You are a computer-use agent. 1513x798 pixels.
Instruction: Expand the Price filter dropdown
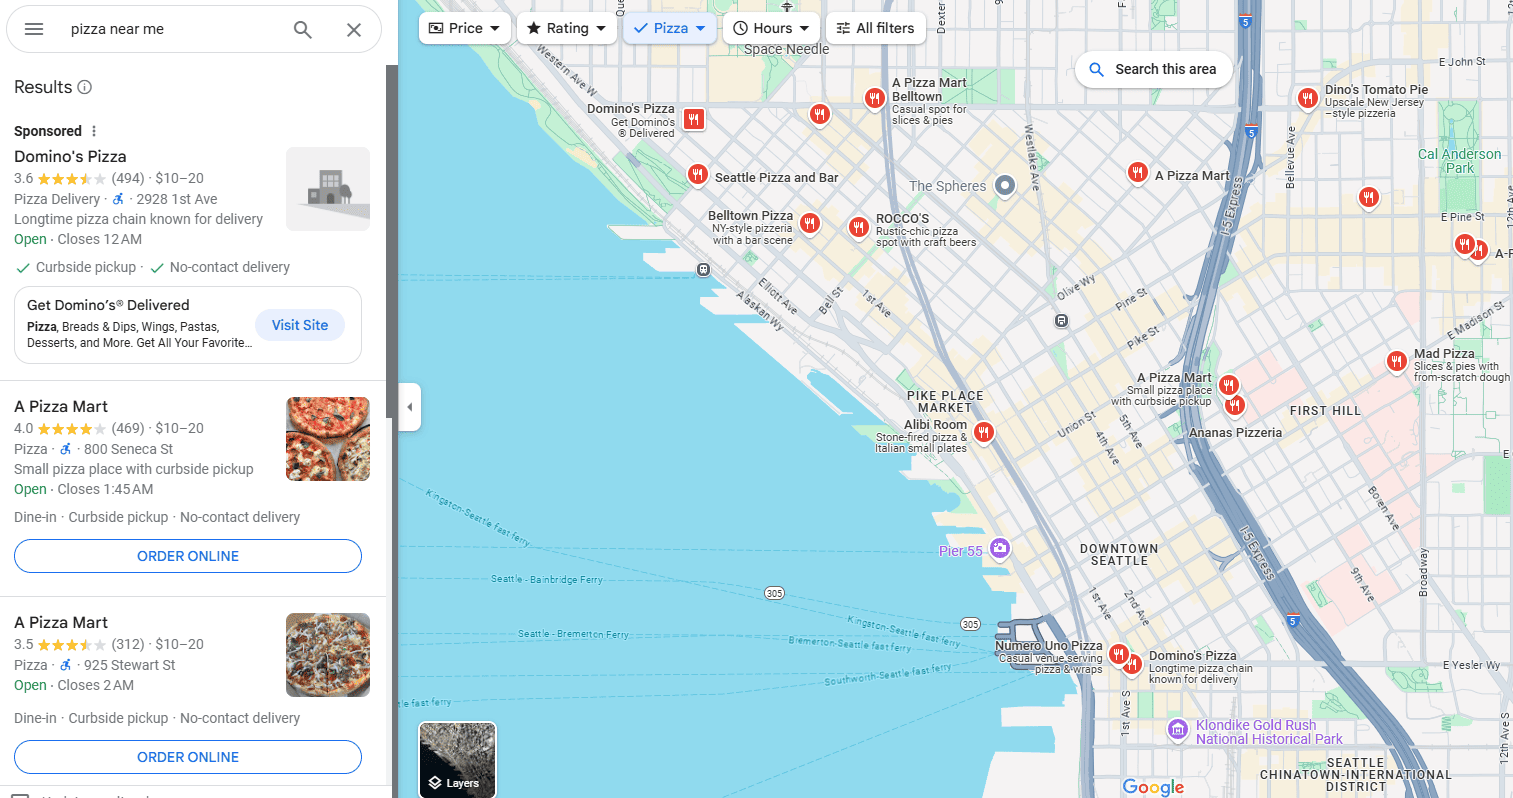click(x=464, y=28)
